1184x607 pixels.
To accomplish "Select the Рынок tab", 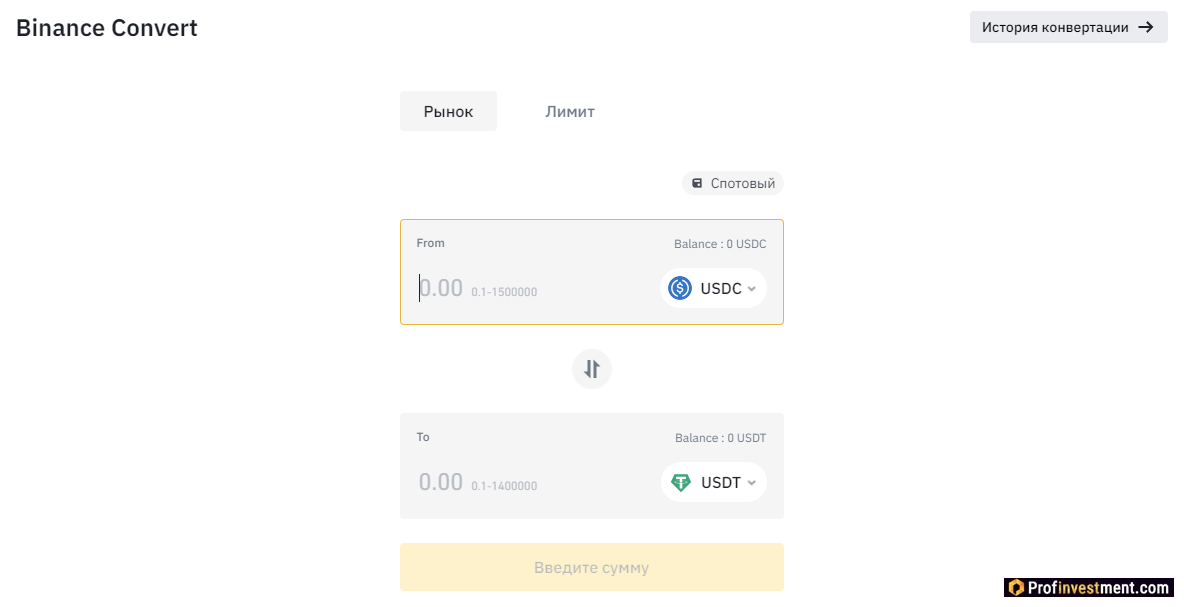I will pos(448,111).
